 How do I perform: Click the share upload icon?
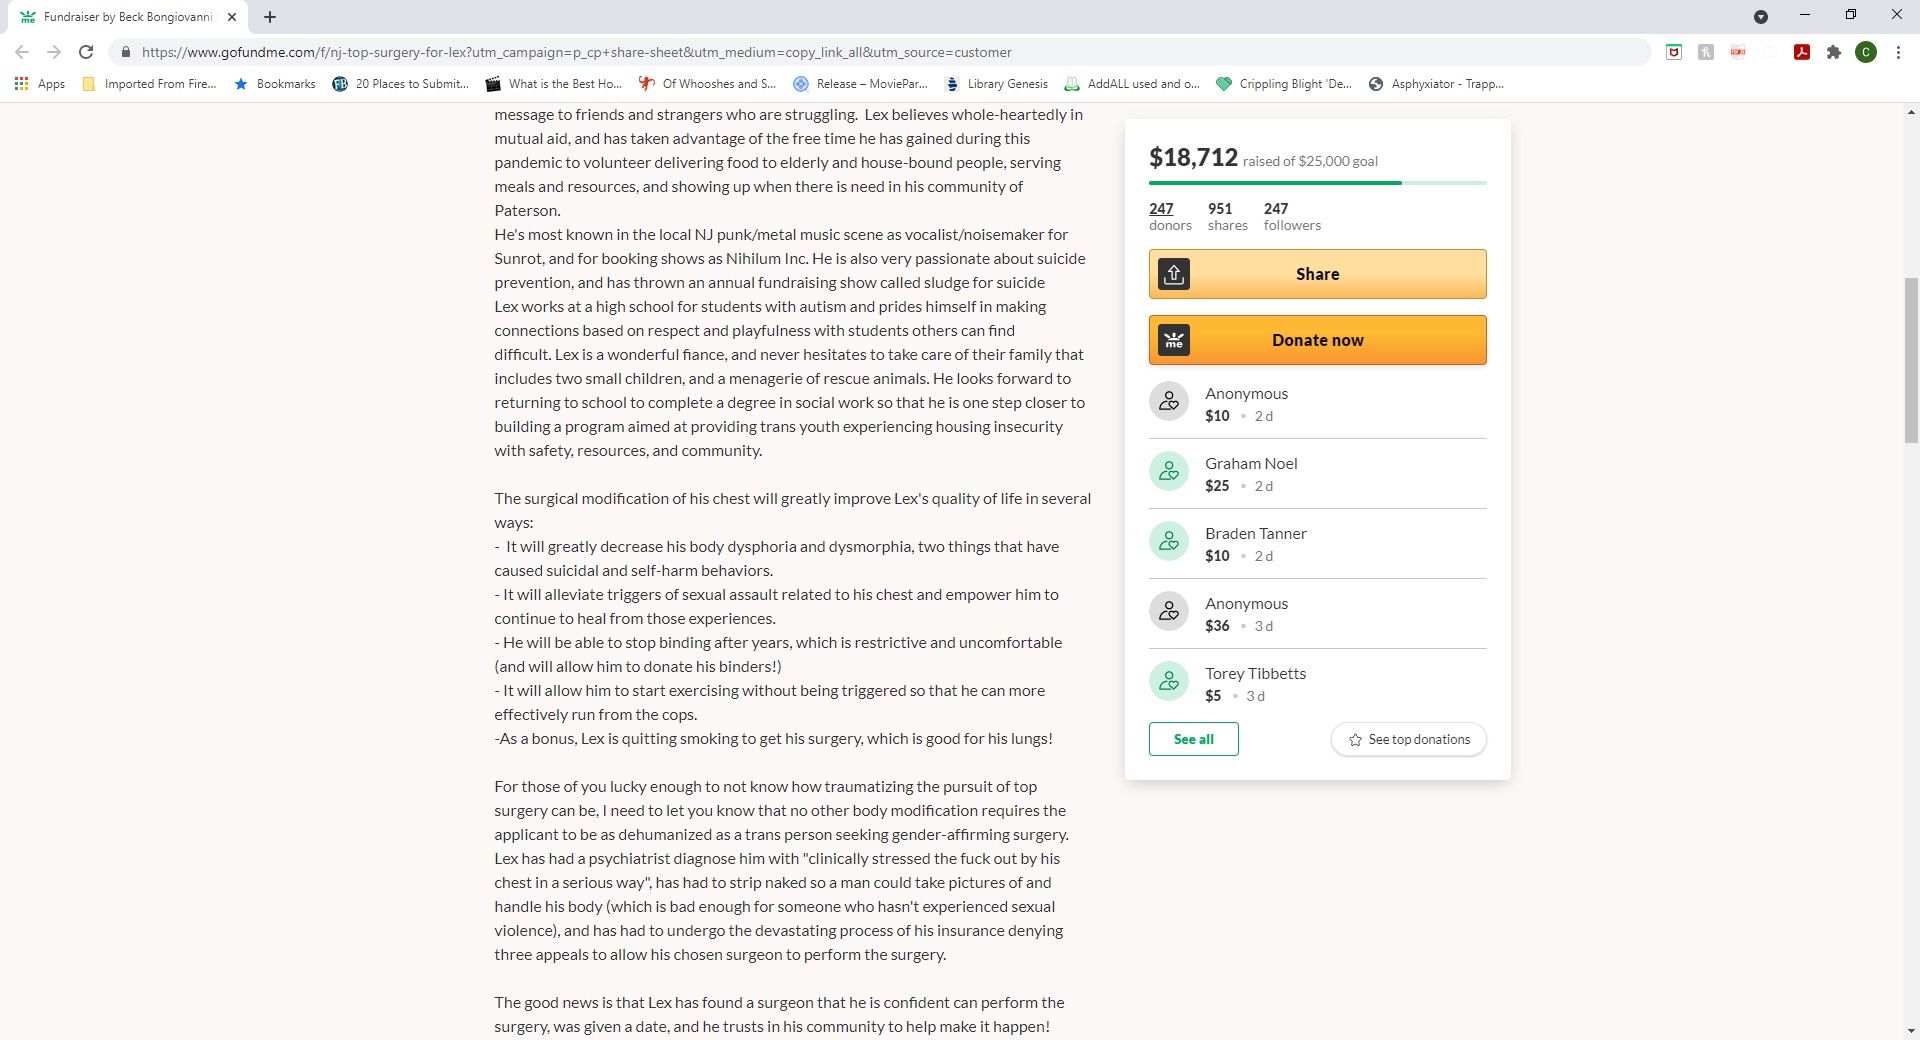(x=1174, y=274)
